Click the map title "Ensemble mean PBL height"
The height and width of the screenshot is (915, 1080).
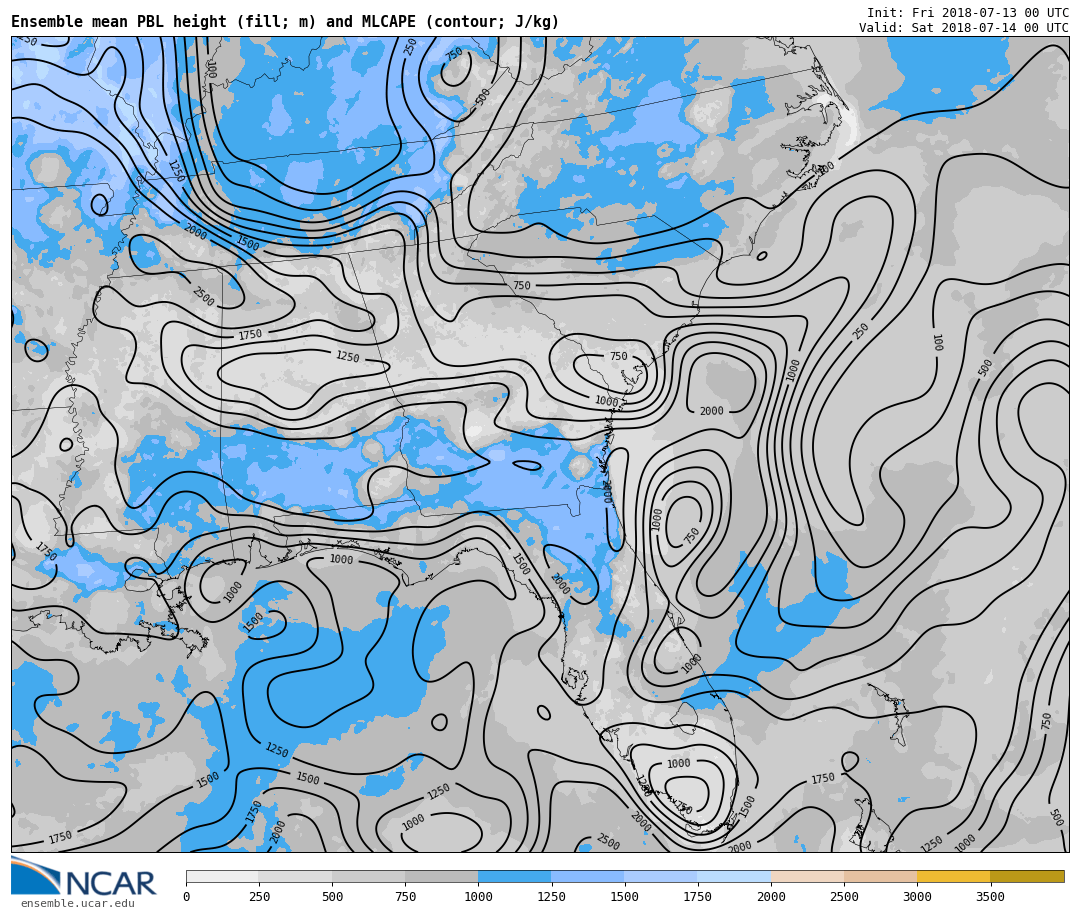point(285,22)
